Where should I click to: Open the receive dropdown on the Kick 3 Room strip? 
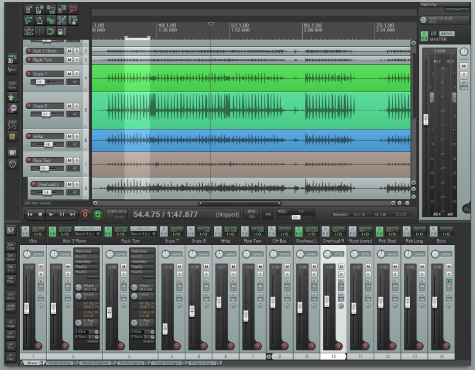tap(88, 234)
